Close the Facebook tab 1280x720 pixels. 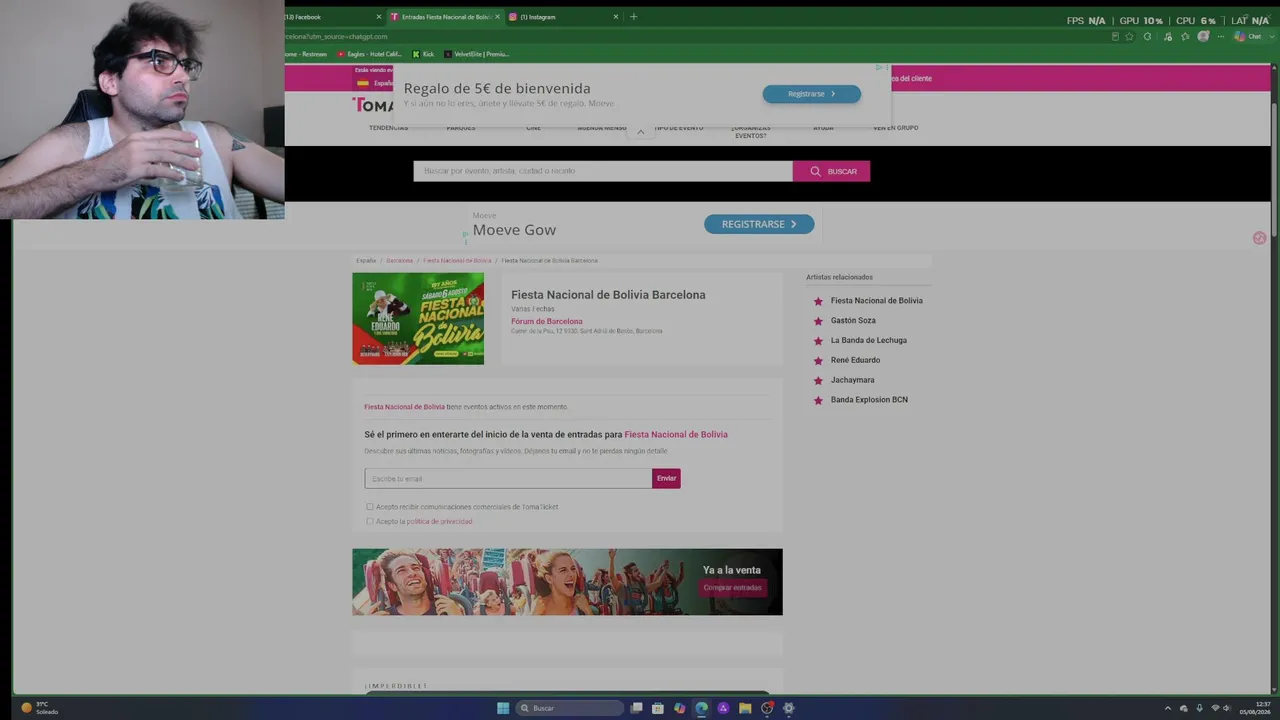(x=379, y=17)
